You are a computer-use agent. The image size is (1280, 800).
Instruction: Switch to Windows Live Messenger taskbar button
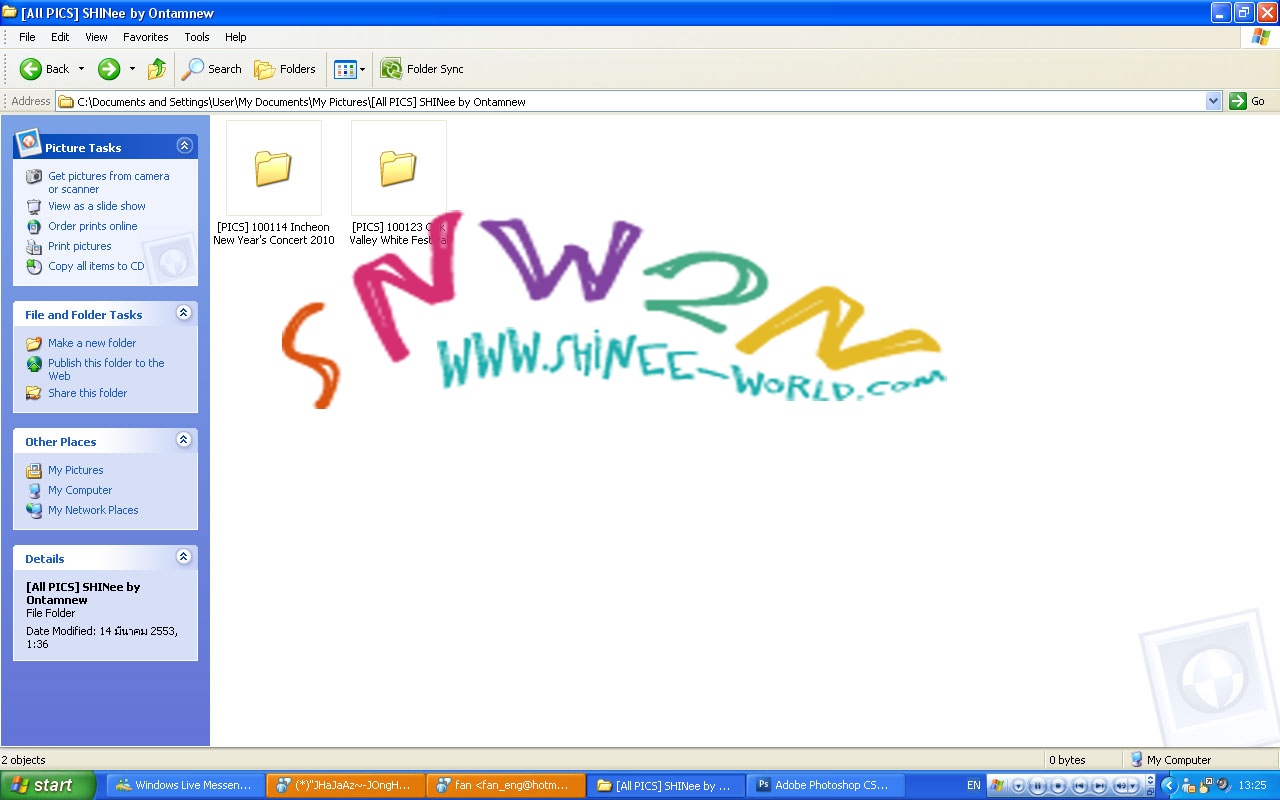point(185,786)
